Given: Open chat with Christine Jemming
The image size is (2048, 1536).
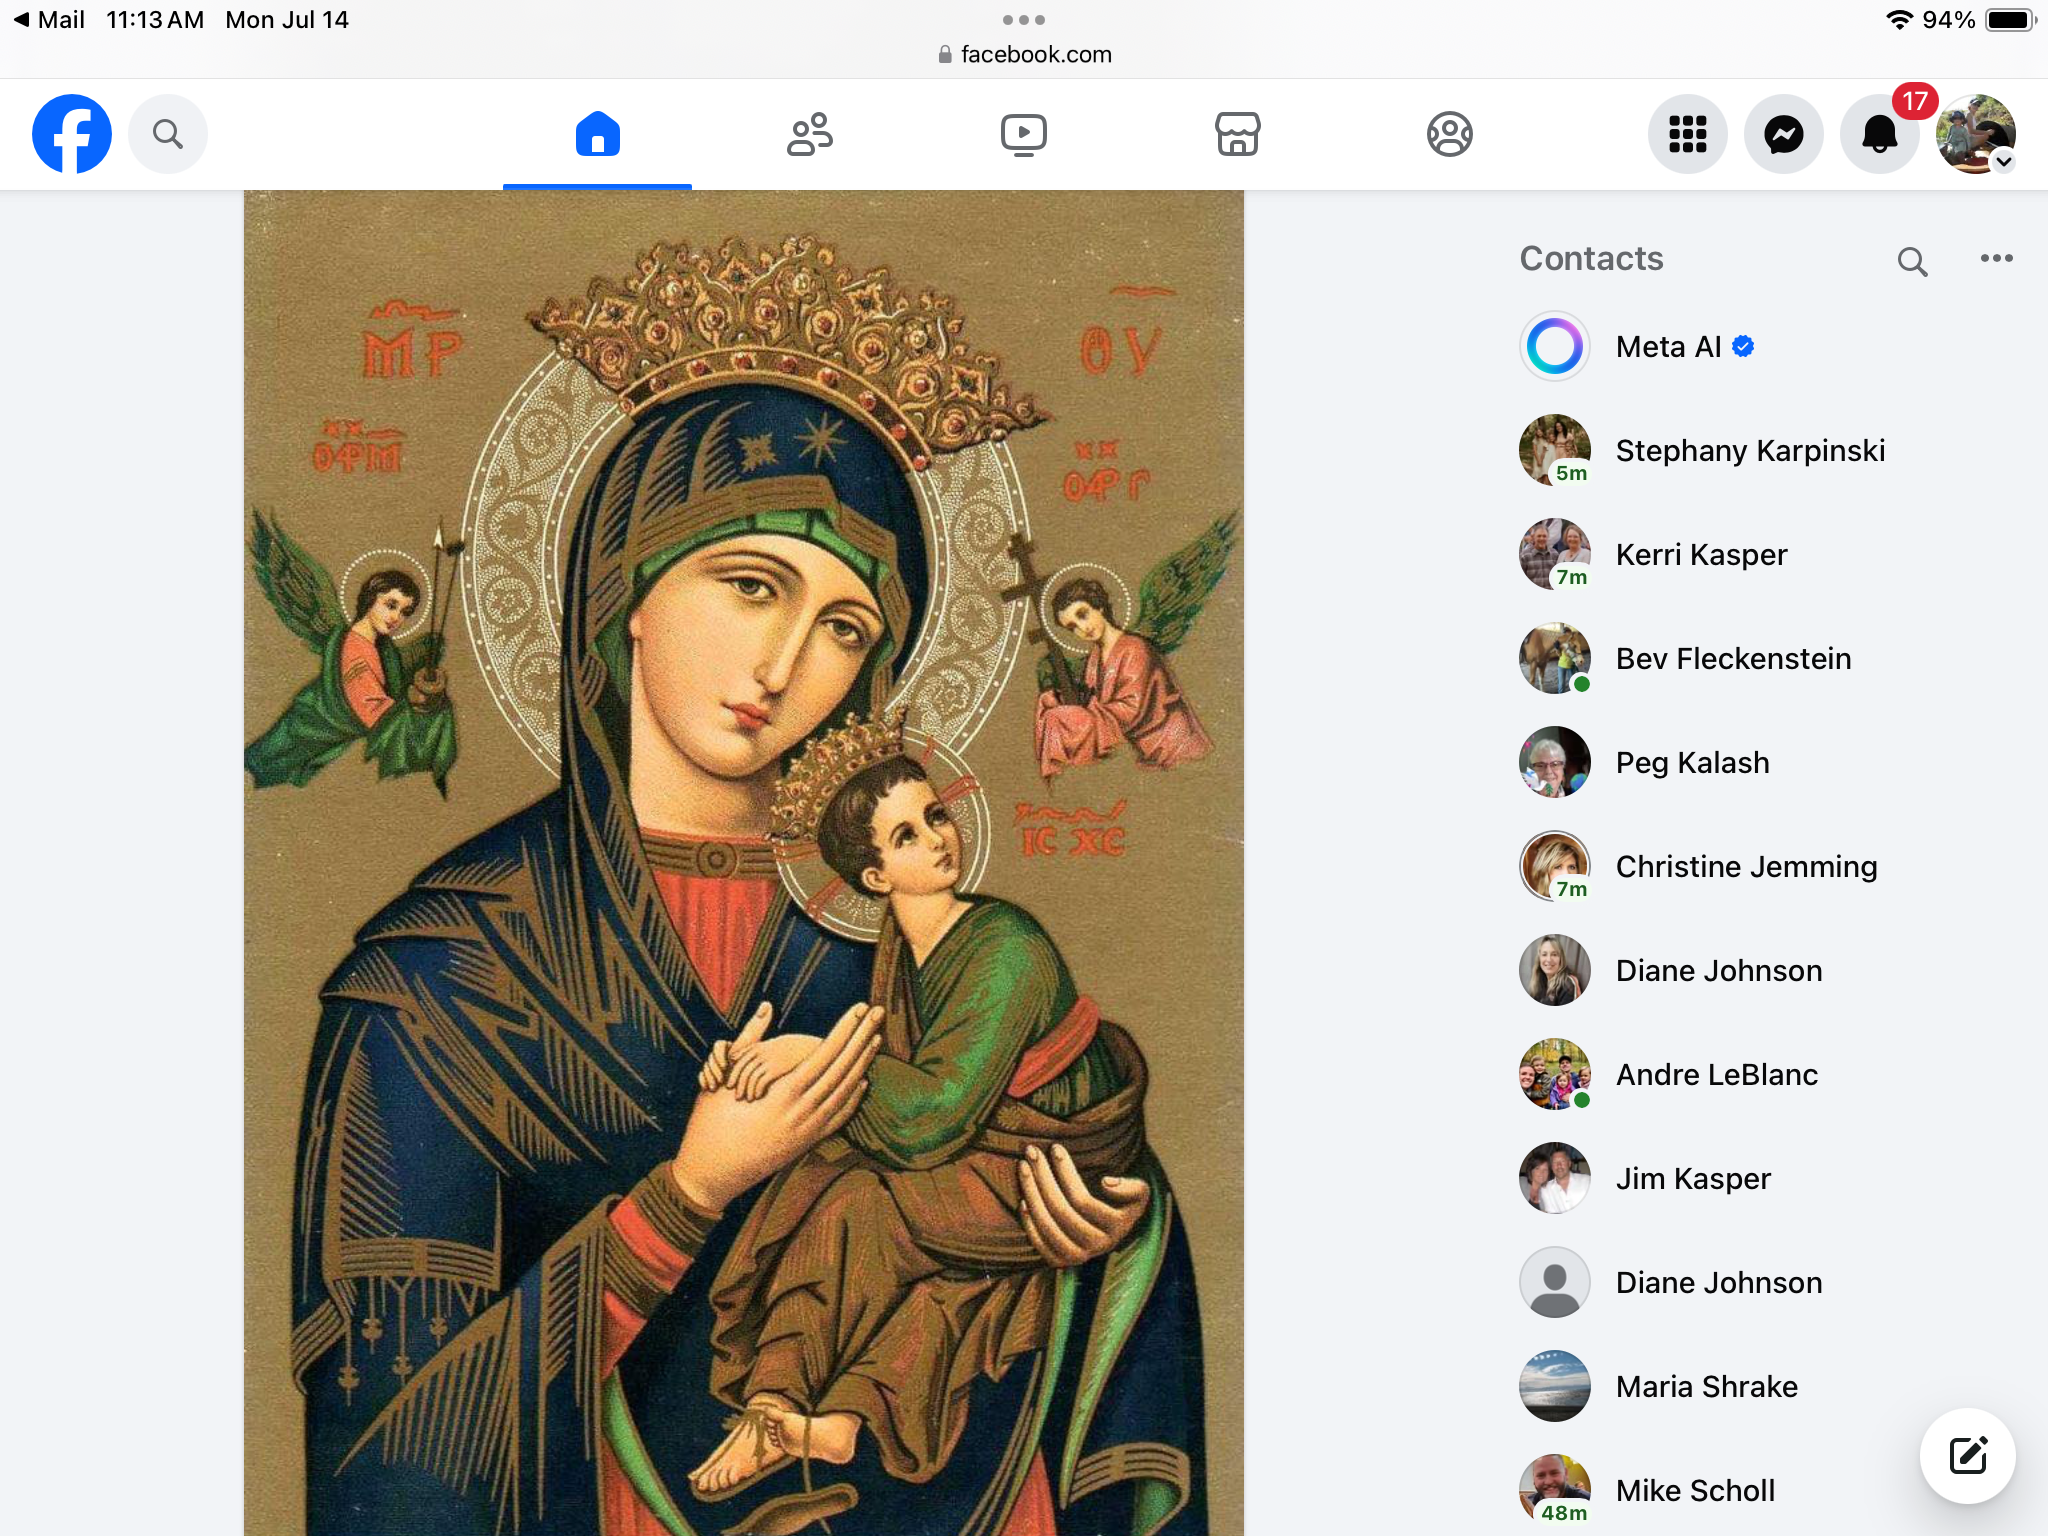Looking at the screenshot, I should tap(1766, 867).
